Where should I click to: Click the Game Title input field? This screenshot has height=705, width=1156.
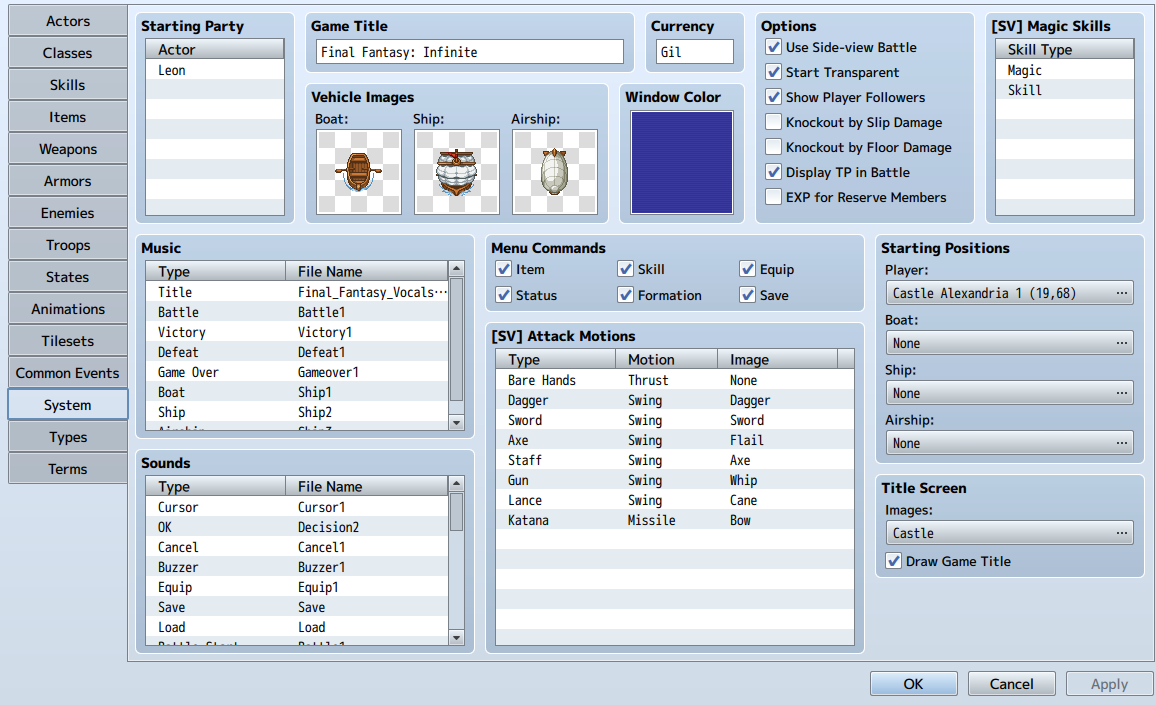(x=470, y=52)
